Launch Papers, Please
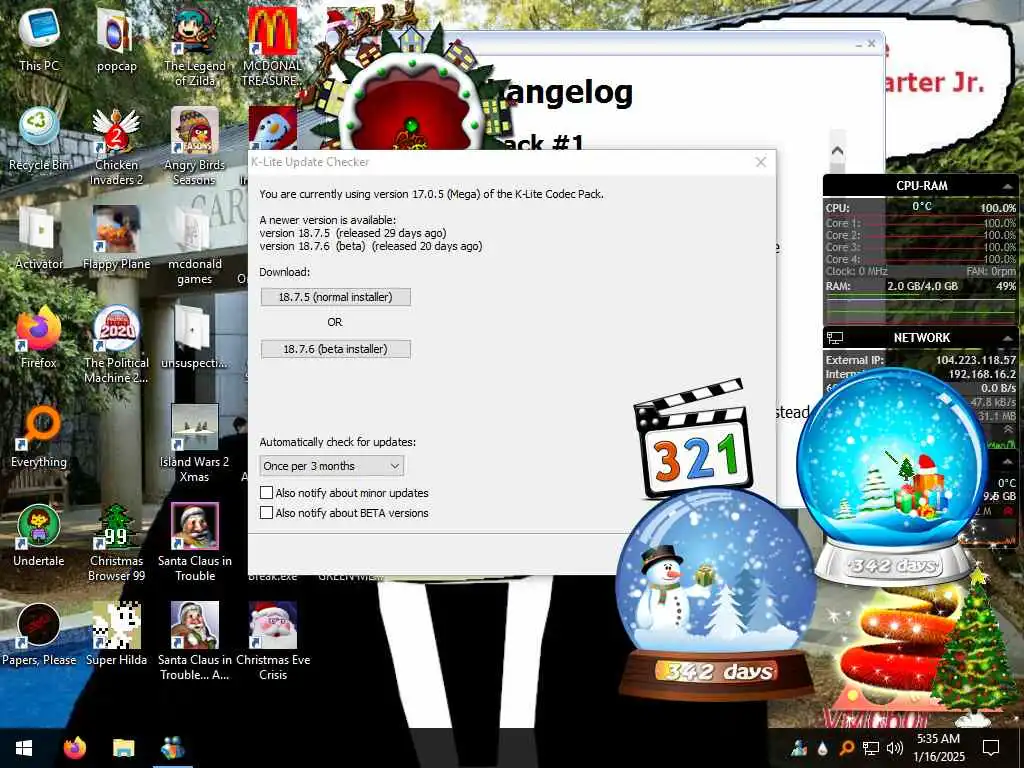The width and height of the screenshot is (1024, 768). point(39,634)
